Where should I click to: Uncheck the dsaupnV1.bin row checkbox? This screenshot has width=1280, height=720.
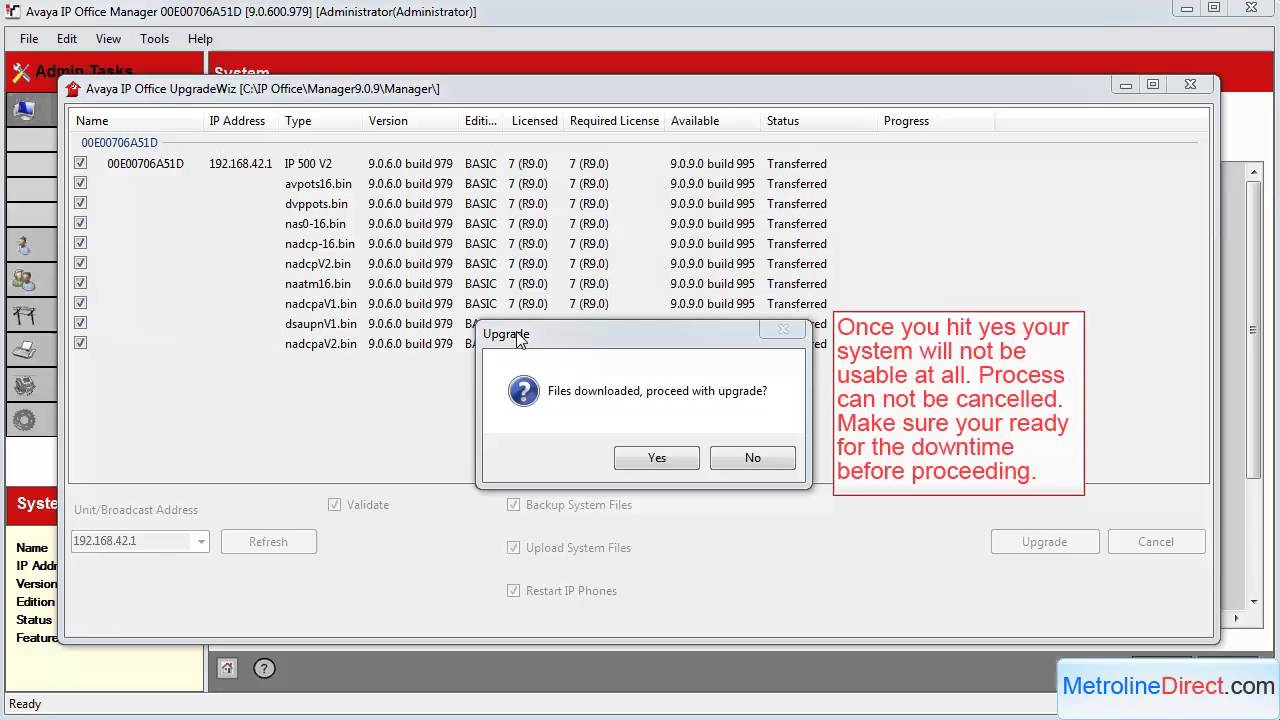pyautogui.click(x=80, y=323)
